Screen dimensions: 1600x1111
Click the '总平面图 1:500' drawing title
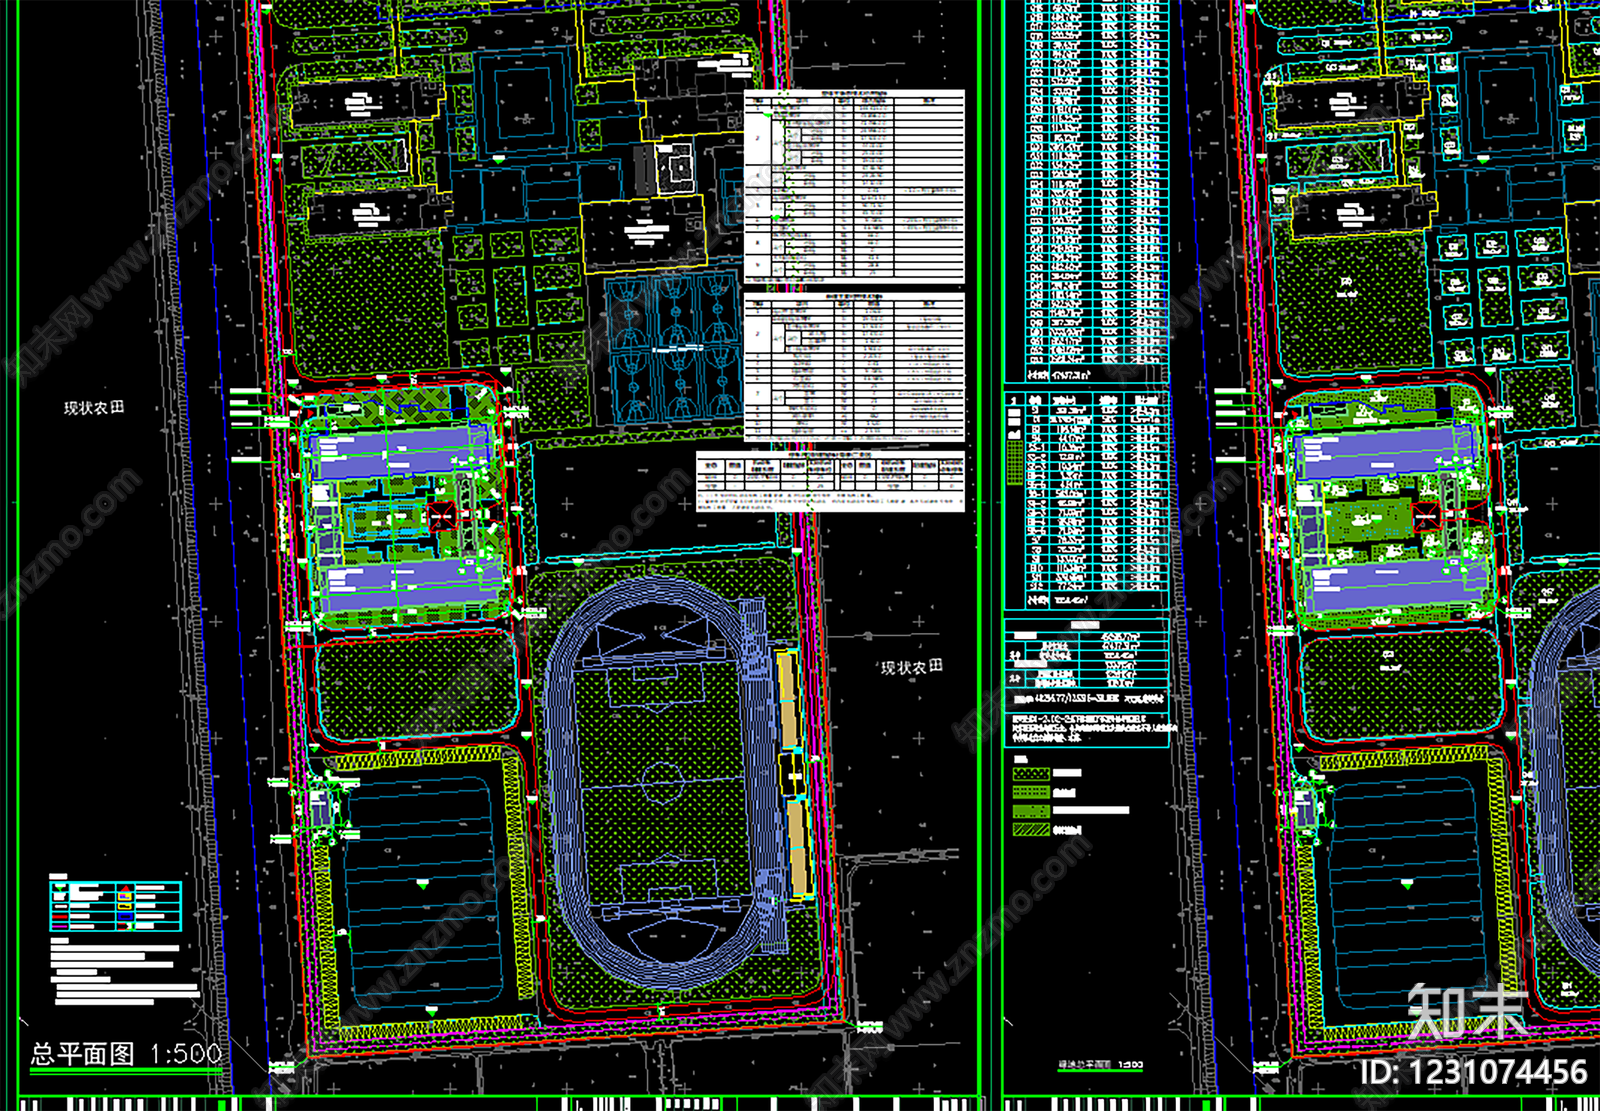[x=126, y=1054]
